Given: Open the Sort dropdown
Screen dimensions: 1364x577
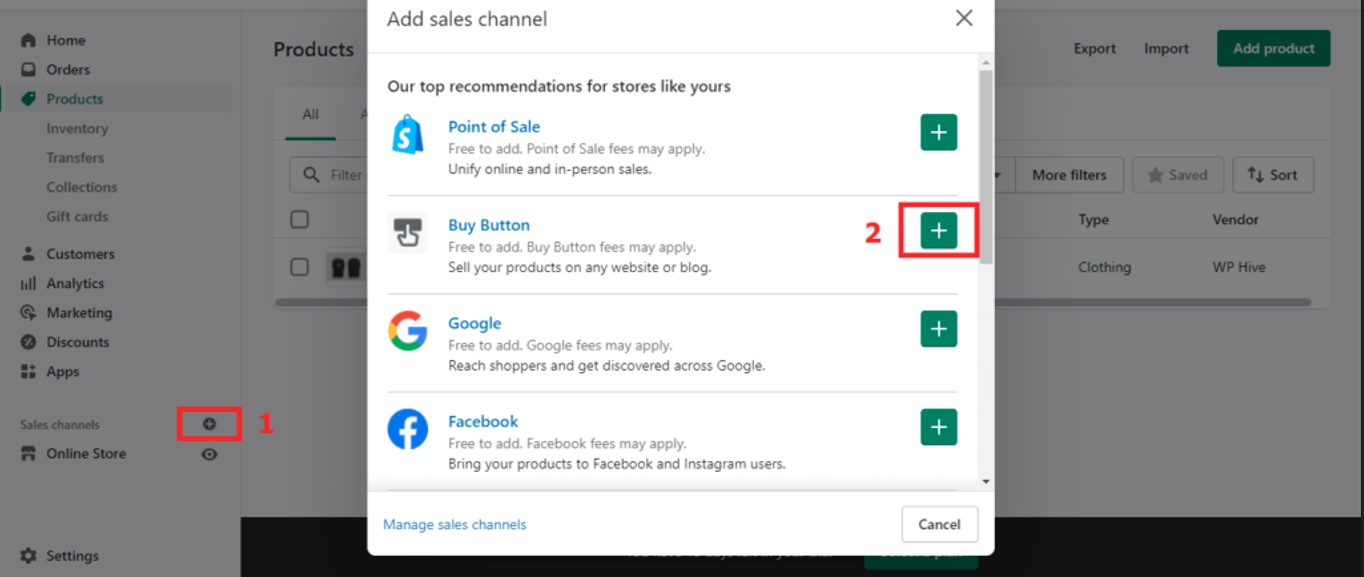Looking at the screenshot, I should click(x=1272, y=175).
